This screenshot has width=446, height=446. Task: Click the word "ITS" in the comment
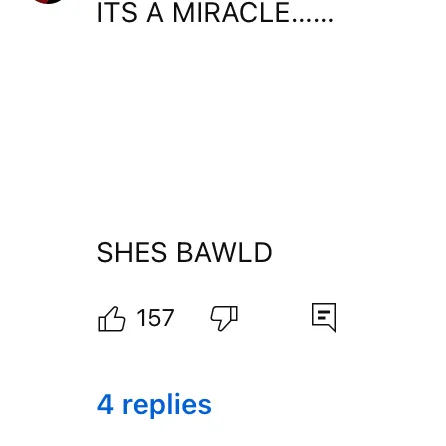117,13
